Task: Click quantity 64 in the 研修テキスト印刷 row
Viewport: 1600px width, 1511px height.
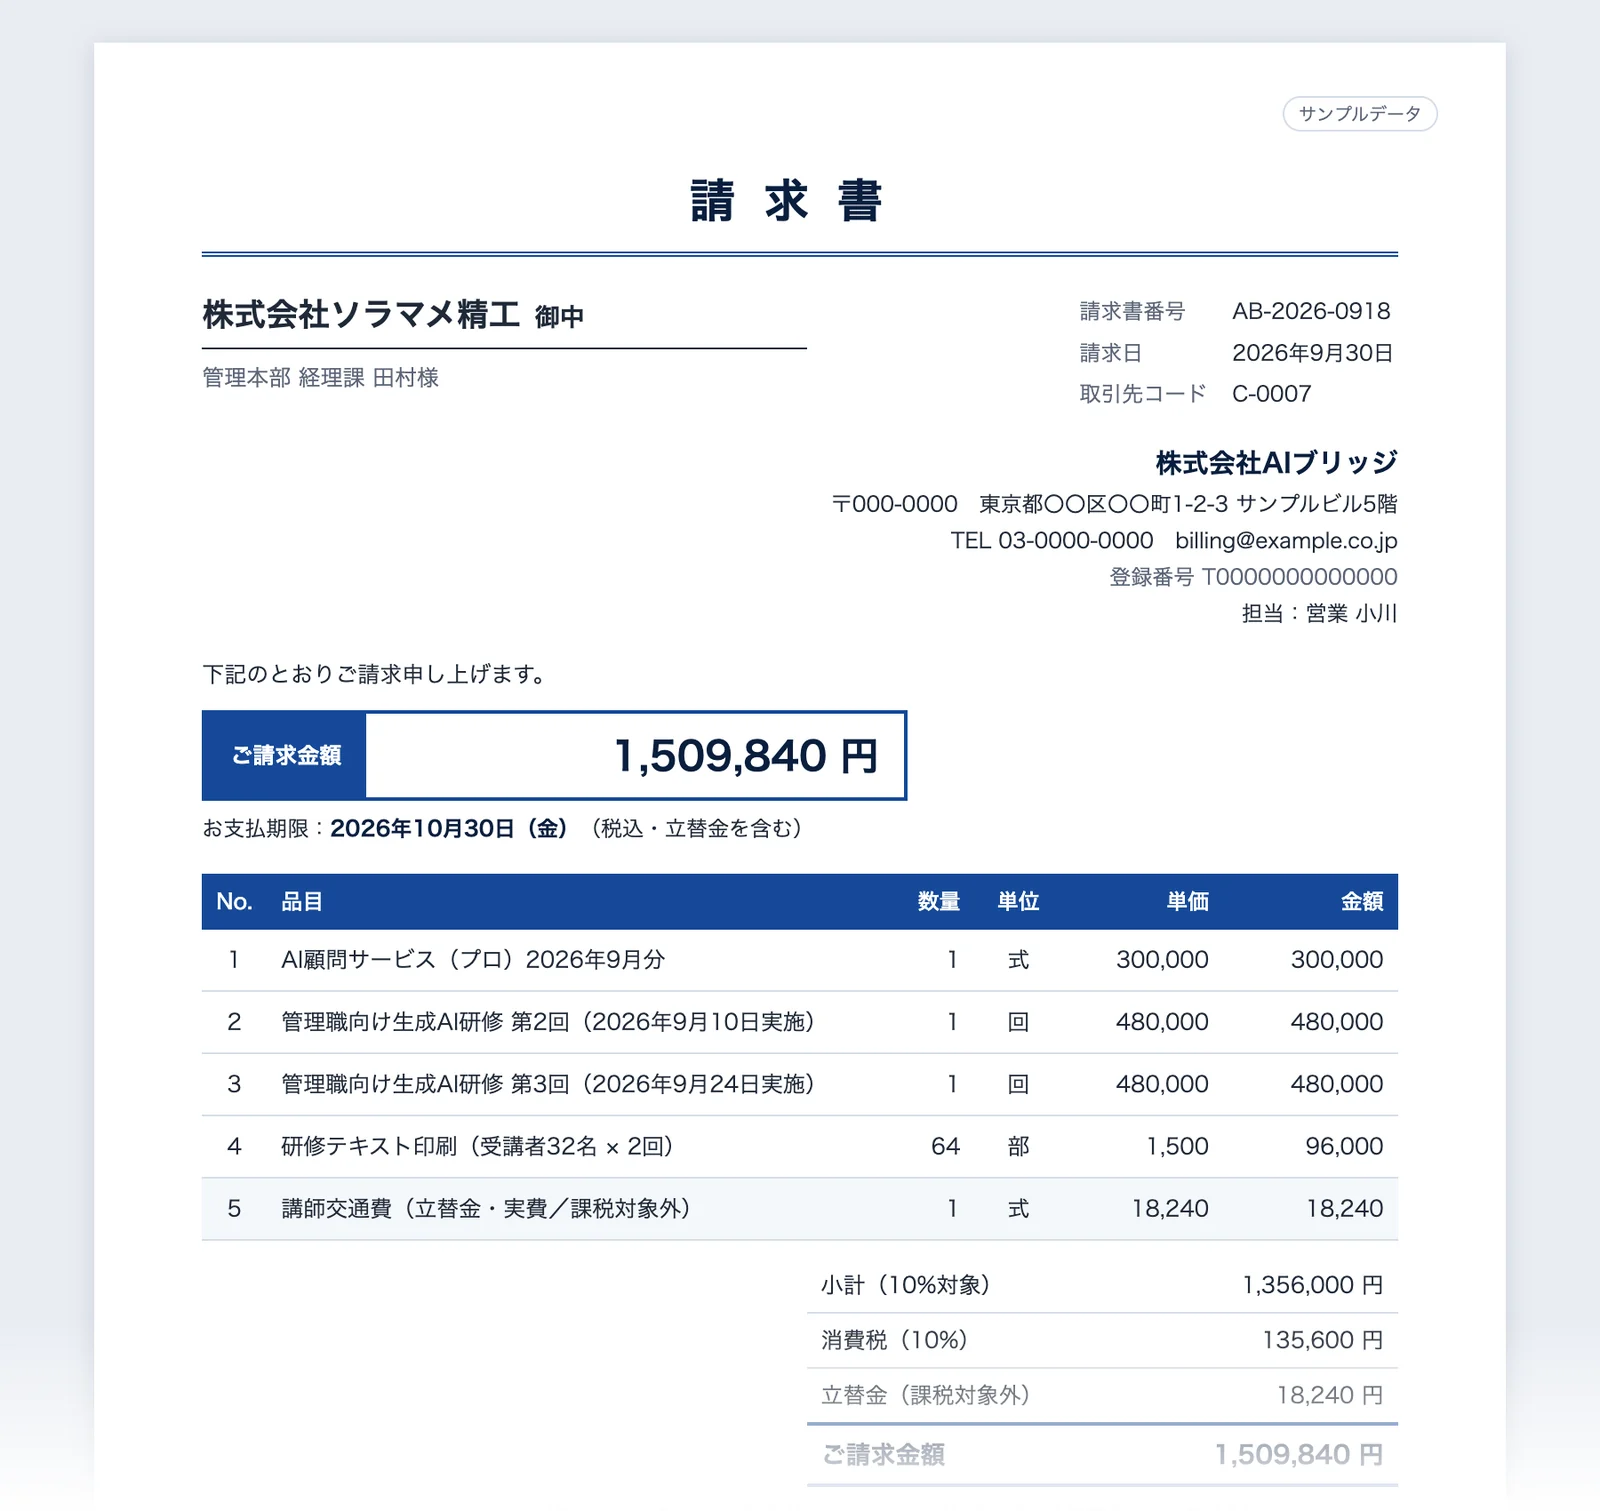Action: click(x=945, y=1146)
